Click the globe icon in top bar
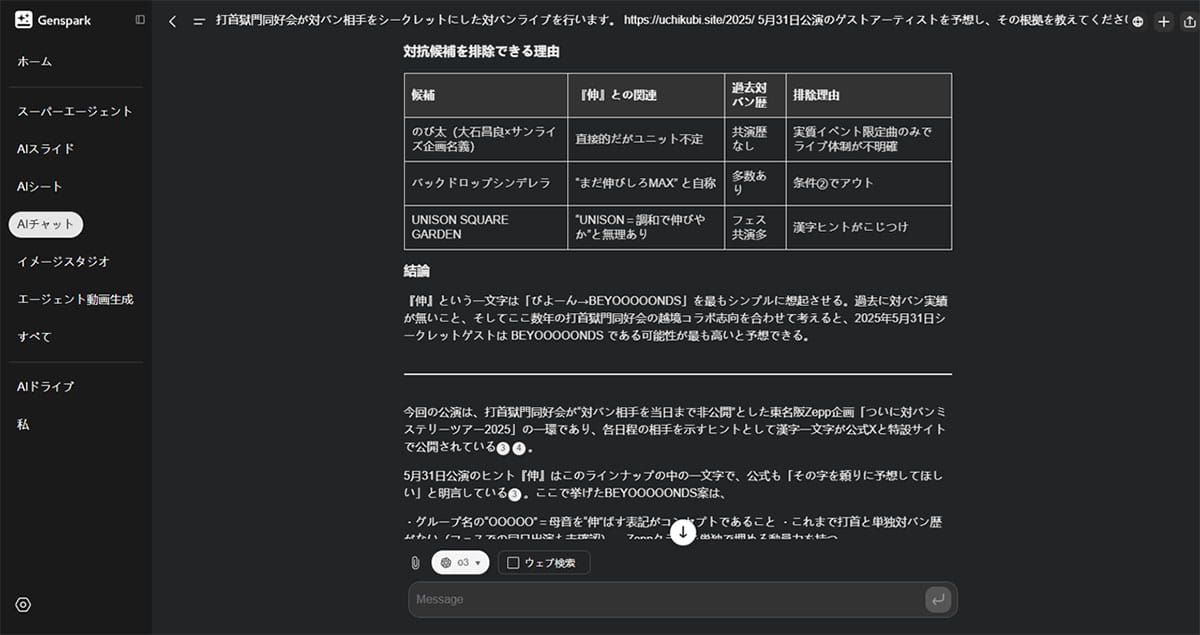 [x=1138, y=21]
